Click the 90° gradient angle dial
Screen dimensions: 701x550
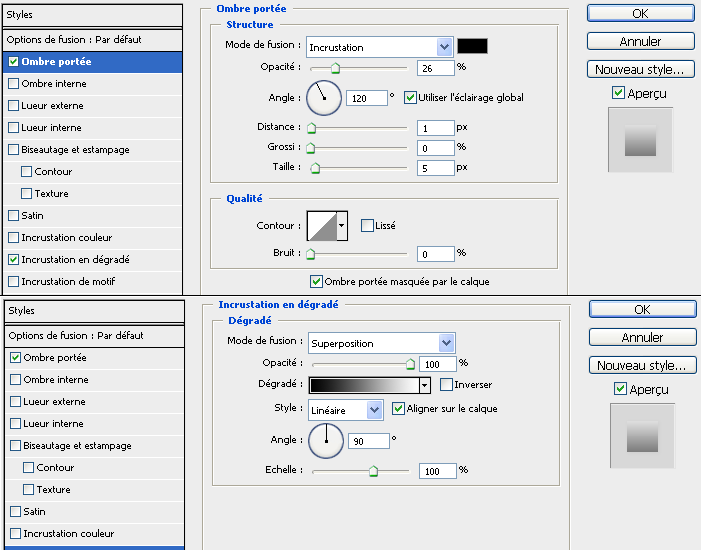(x=326, y=440)
